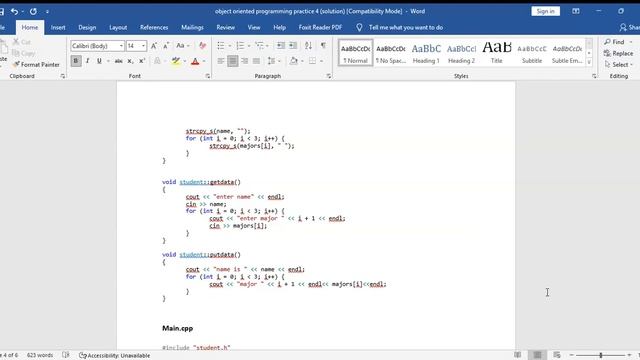Image resolution: width=640 pixels, height=360 pixels.
Task: Apply Superscript formatting
Action: coord(142,61)
